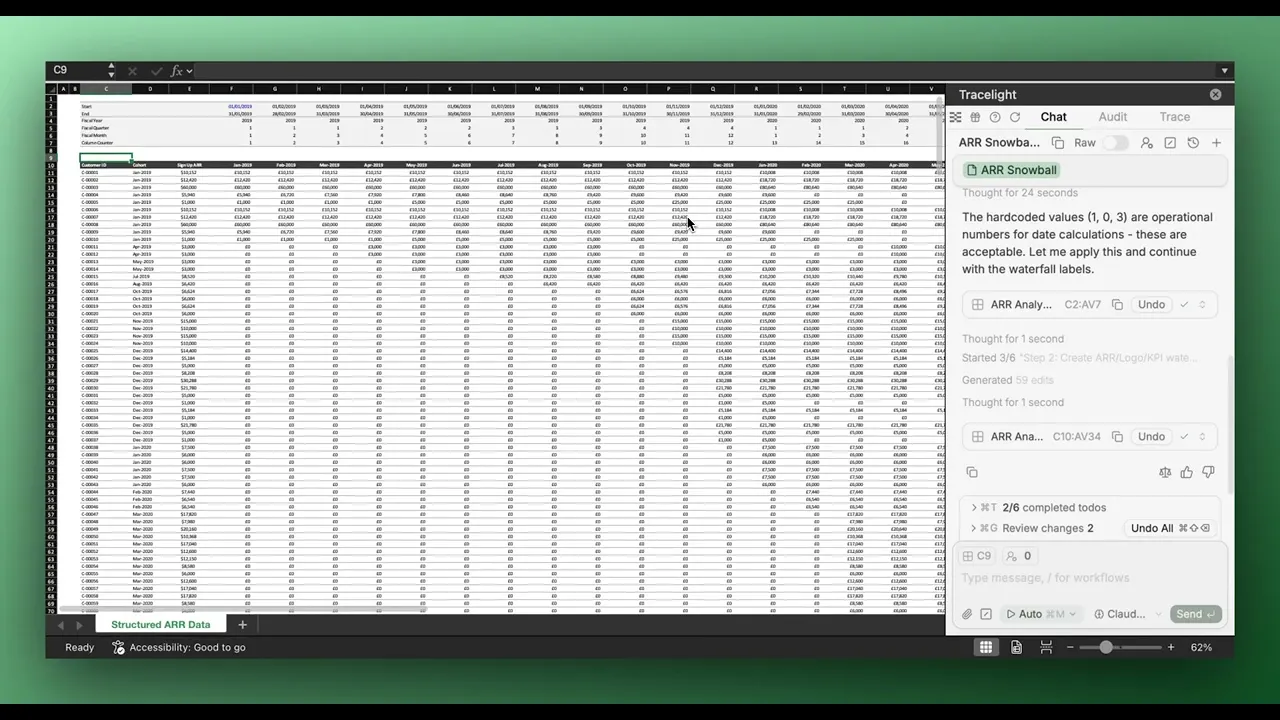Image resolution: width=1280 pixels, height=720 pixels.
Task: Focus the Type message input field
Action: click(1090, 578)
